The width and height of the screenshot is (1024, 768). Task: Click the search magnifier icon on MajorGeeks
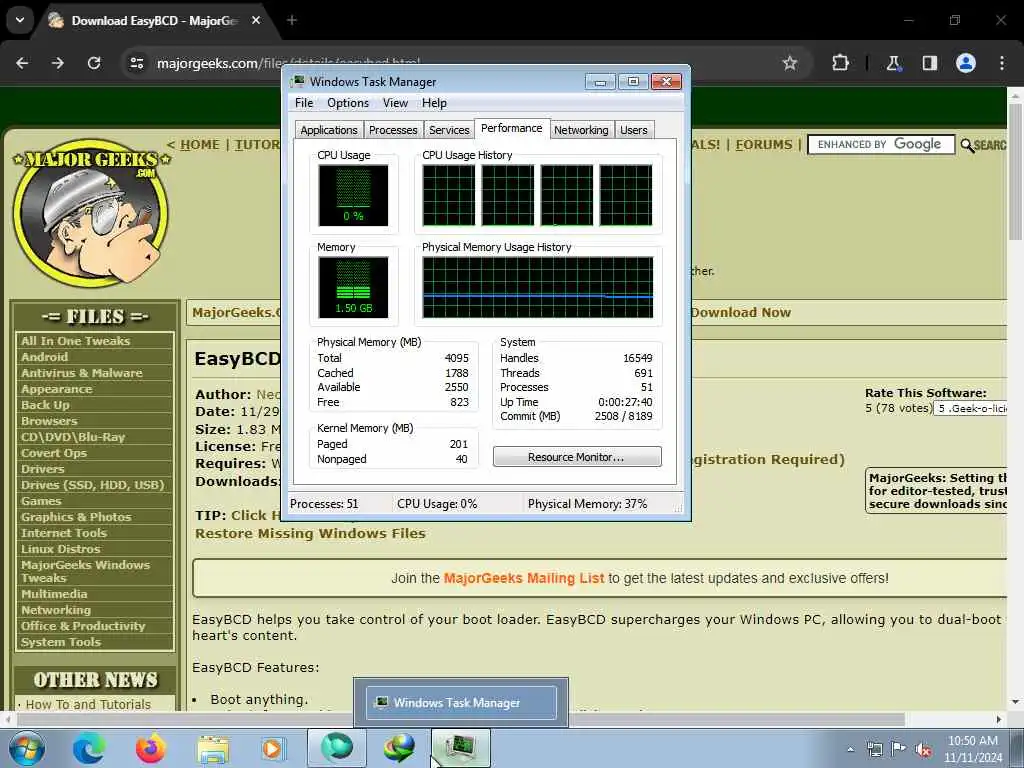coord(967,145)
